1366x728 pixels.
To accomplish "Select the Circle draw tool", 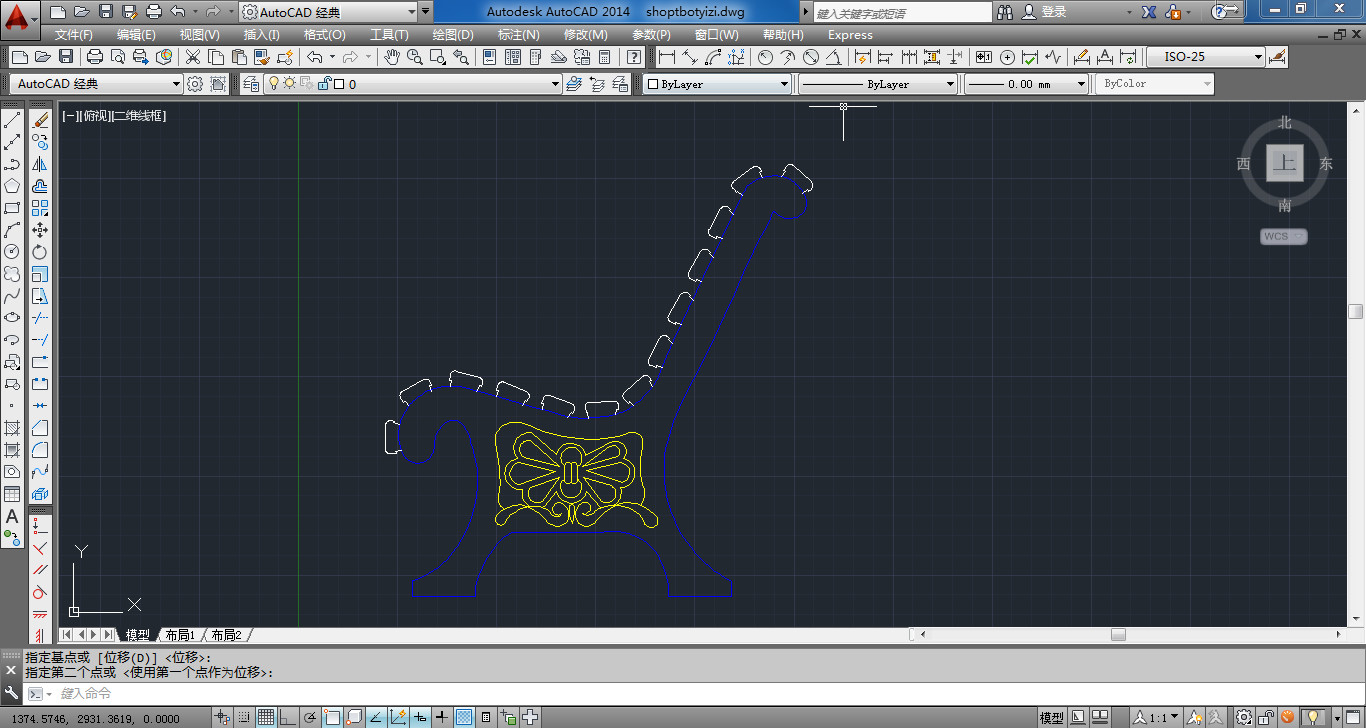I will [12, 252].
